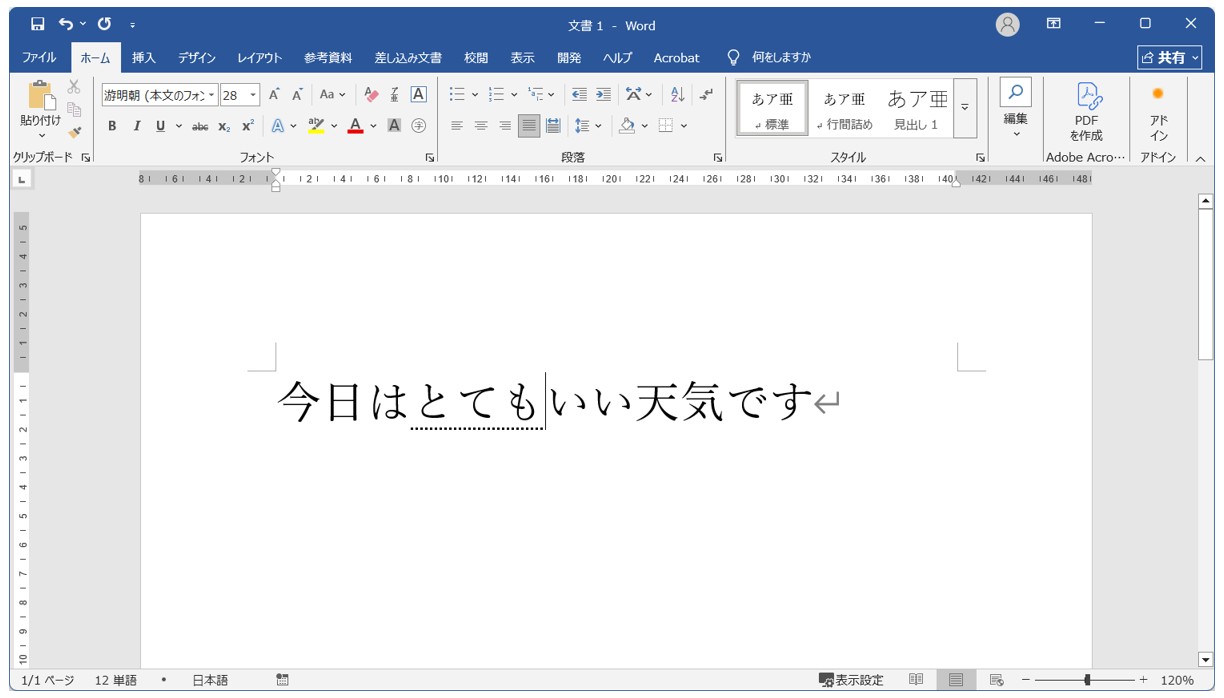Open the font size dropdown
The height and width of the screenshot is (698, 1224).
tap(253, 95)
